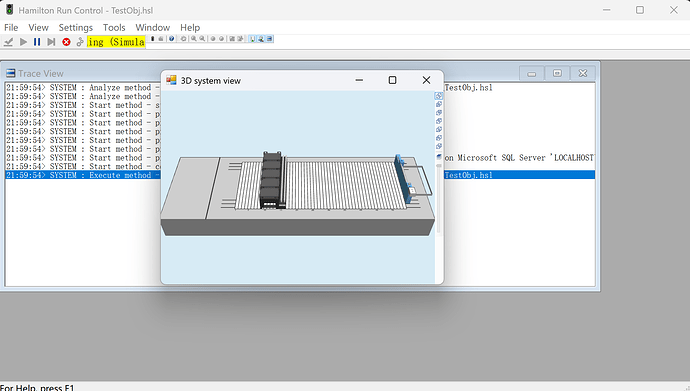
Task: Click the small lock toolbar icon
Action: coord(161,39)
